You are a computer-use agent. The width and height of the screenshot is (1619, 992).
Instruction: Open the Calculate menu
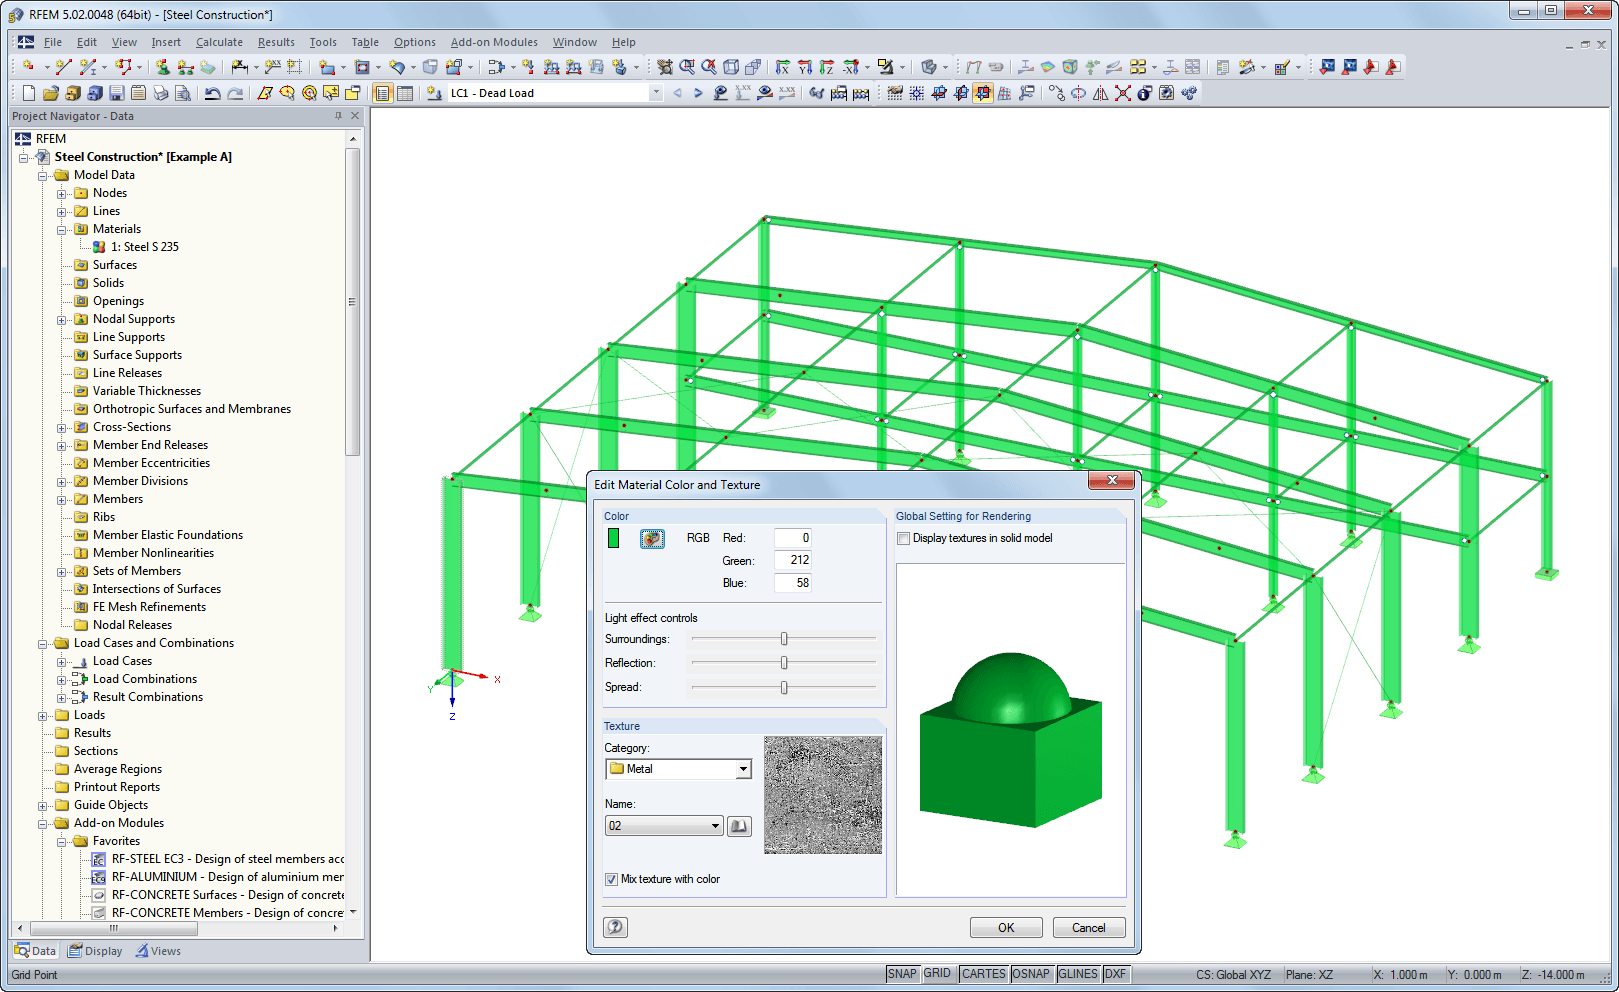point(219,42)
